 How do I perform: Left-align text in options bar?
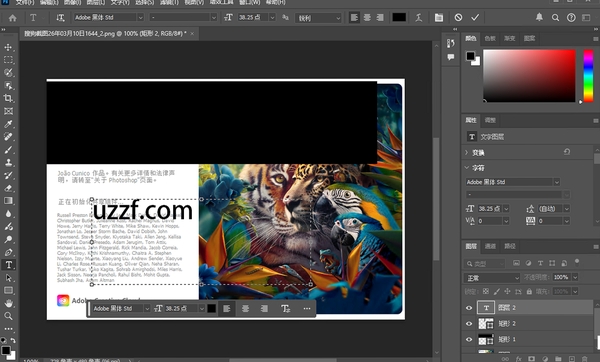[x=354, y=18]
